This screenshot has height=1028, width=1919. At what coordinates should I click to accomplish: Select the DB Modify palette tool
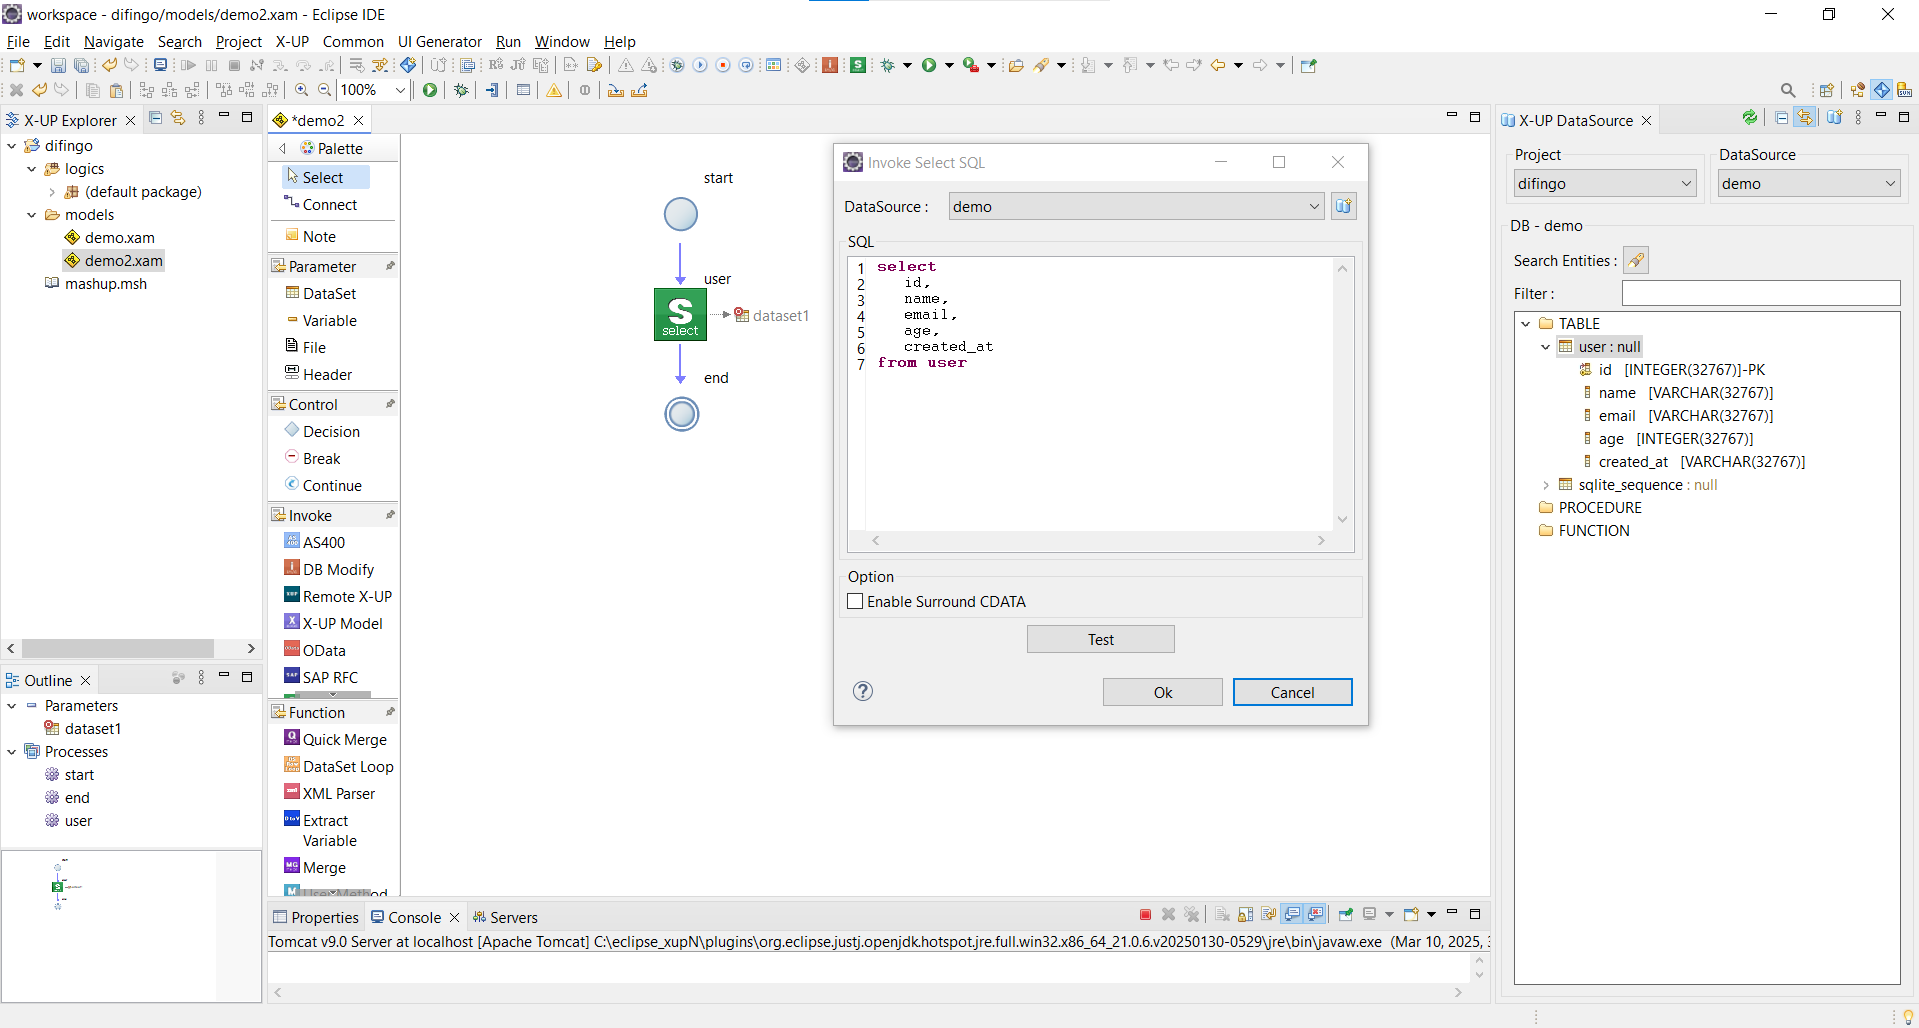click(x=338, y=569)
